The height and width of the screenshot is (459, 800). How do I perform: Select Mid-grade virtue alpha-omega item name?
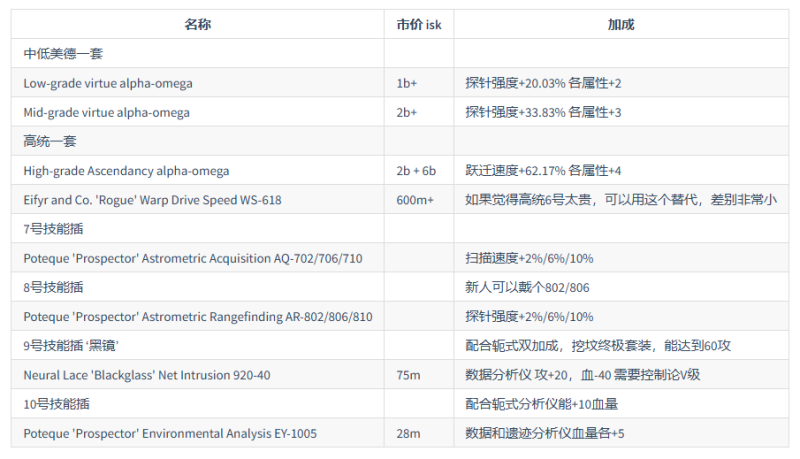pyautogui.click(x=107, y=112)
